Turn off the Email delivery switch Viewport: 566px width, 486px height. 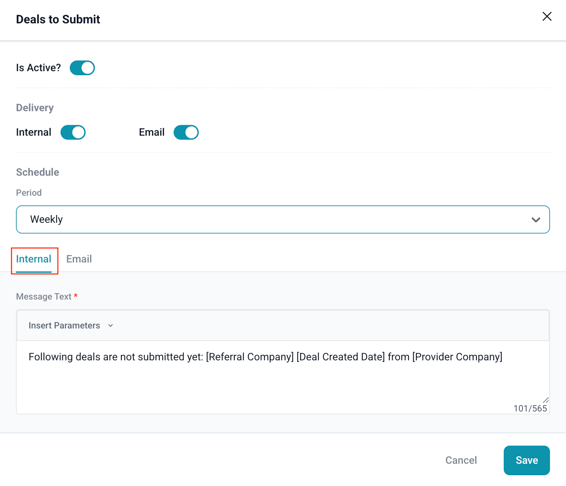[186, 133]
